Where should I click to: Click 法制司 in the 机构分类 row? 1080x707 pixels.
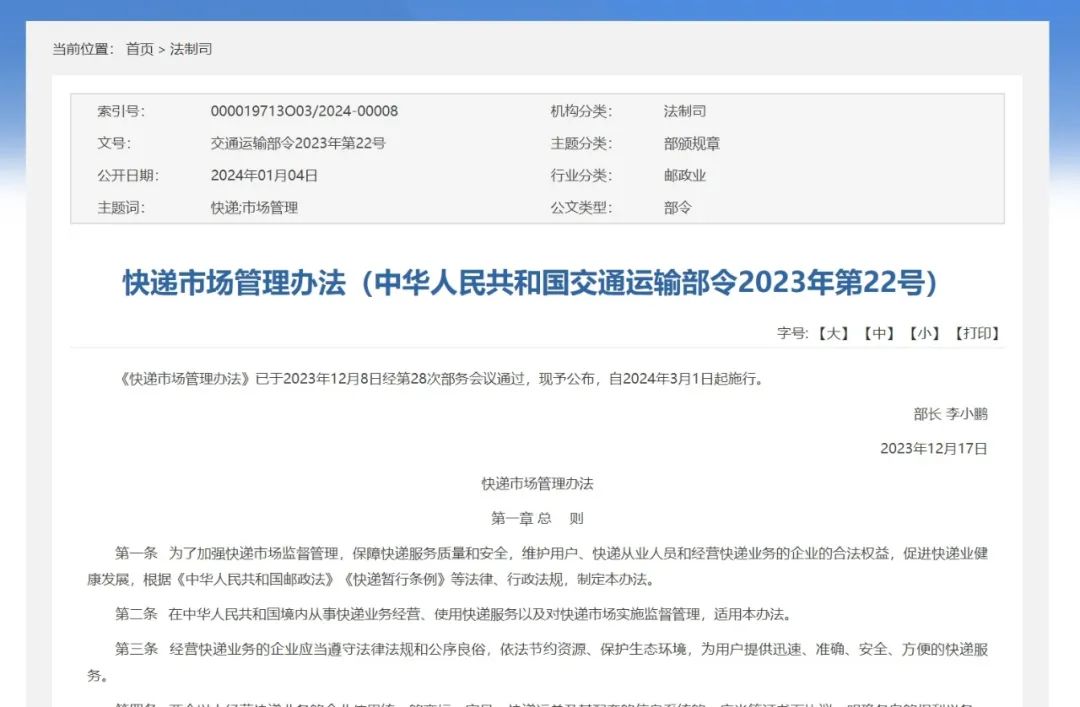[684, 111]
